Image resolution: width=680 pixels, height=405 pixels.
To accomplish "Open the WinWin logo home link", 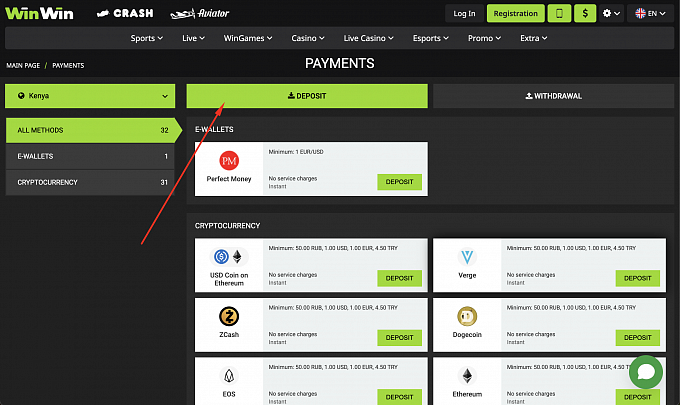I will (x=39, y=13).
